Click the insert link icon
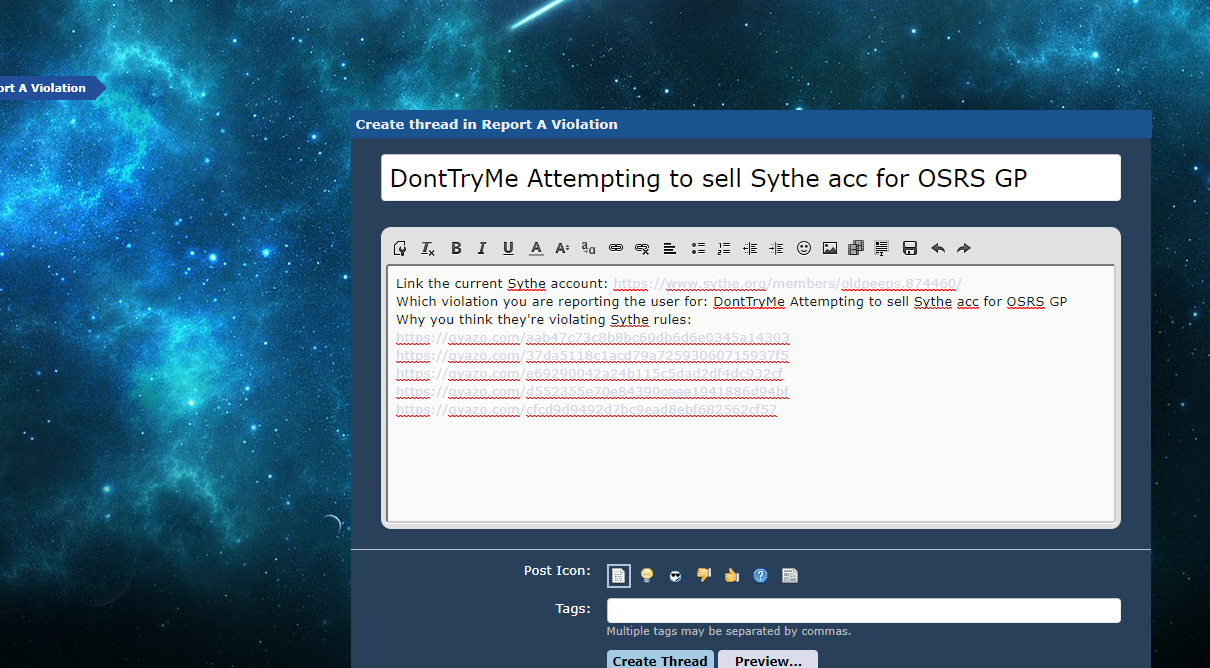The image size is (1210, 668). pyautogui.click(x=616, y=248)
